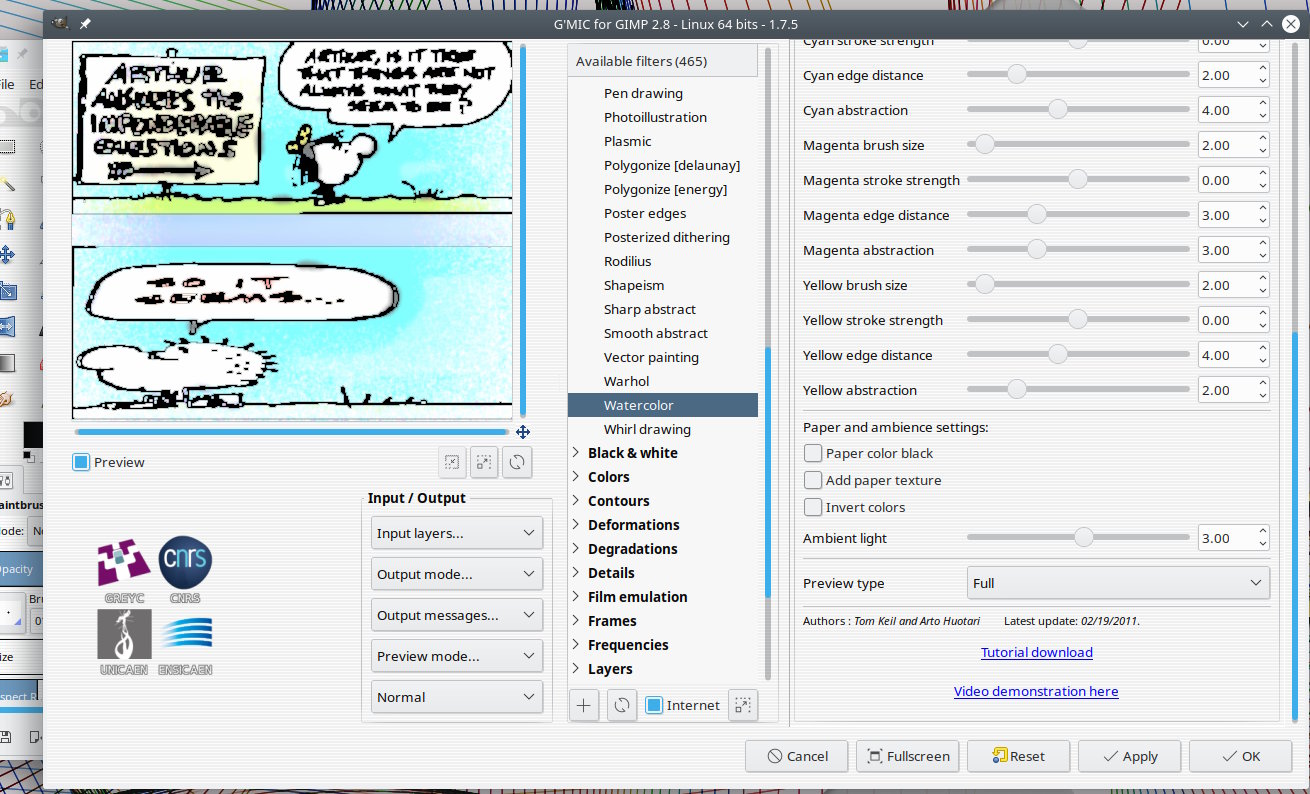Screen dimensions: 1310x794
Task: Choose the Vector painting filter
Action: click(x=651, y=357)
